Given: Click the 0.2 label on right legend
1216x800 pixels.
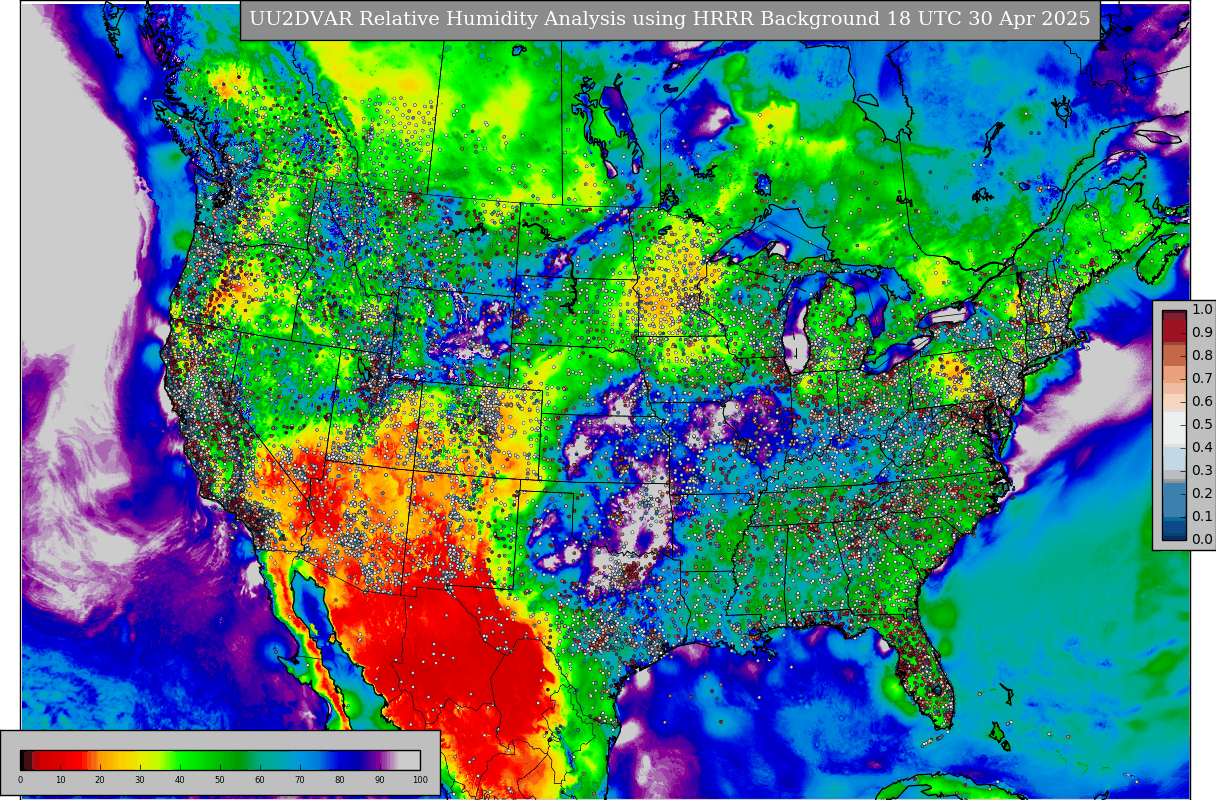Looking at the screenshot, I should point(1202,494).
